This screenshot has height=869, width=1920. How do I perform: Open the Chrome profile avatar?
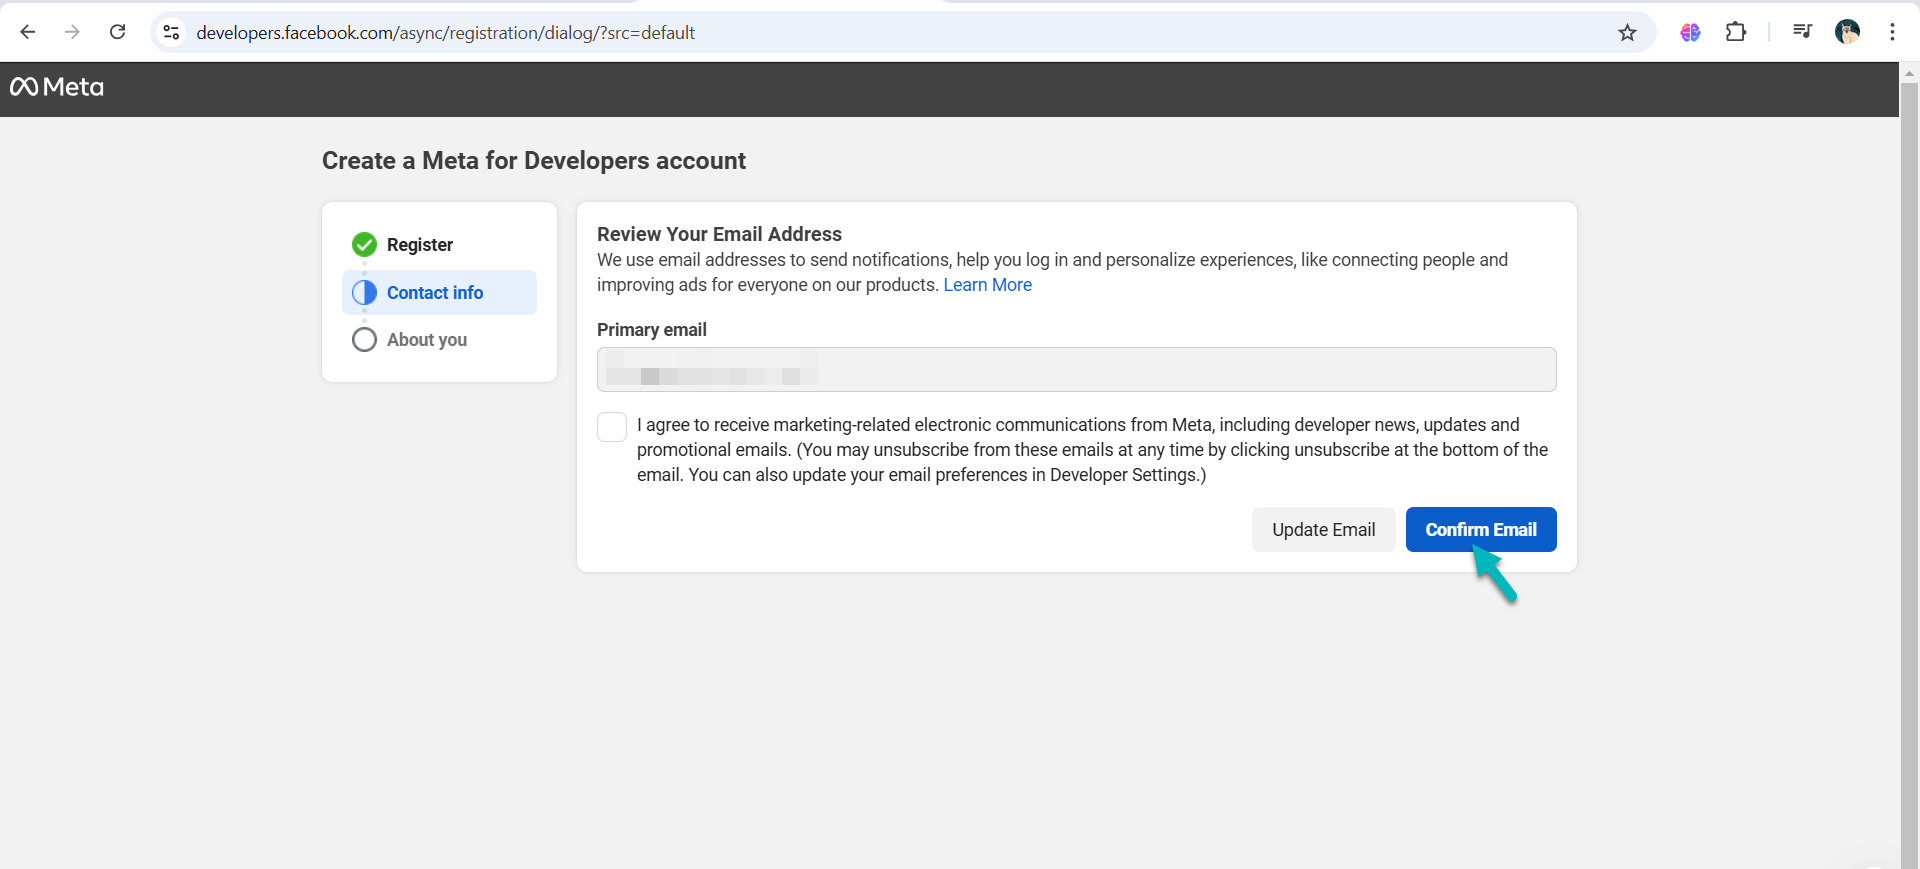tap(1847, 32)
